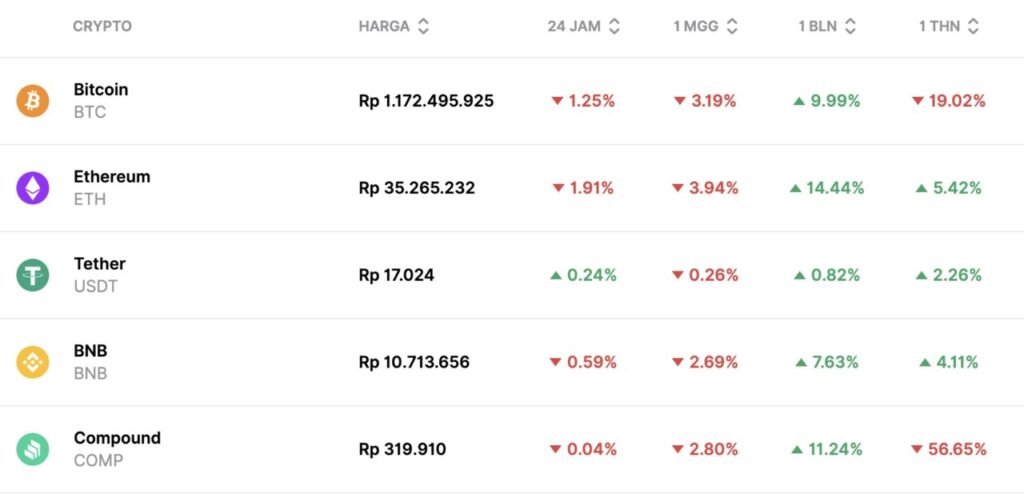Click the Ethereum coin icon
The width and height of the screenshot is (1024, 498).
click(x=32, y=188)
